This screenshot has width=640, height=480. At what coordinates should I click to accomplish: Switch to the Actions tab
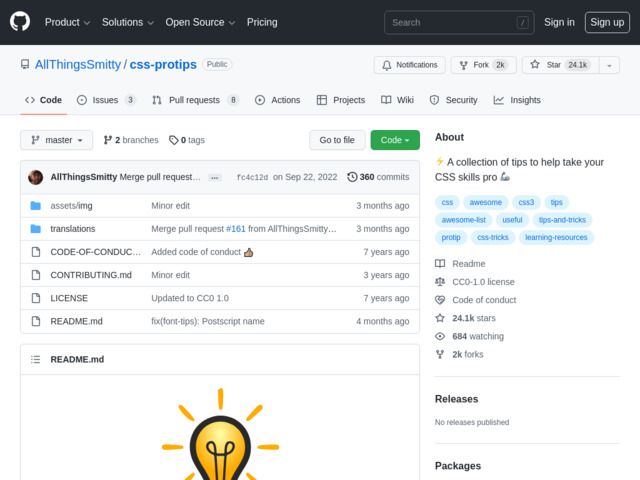(278, 100)
